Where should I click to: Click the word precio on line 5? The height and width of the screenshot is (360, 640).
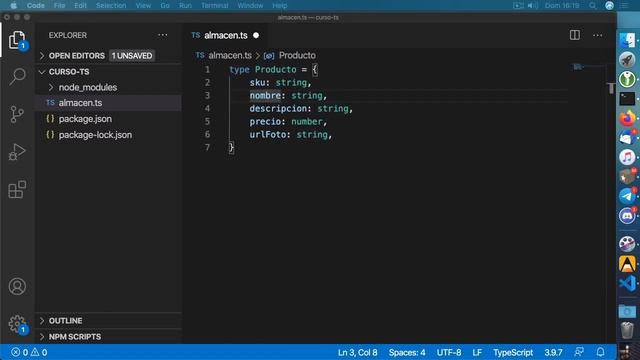point(265,122)
